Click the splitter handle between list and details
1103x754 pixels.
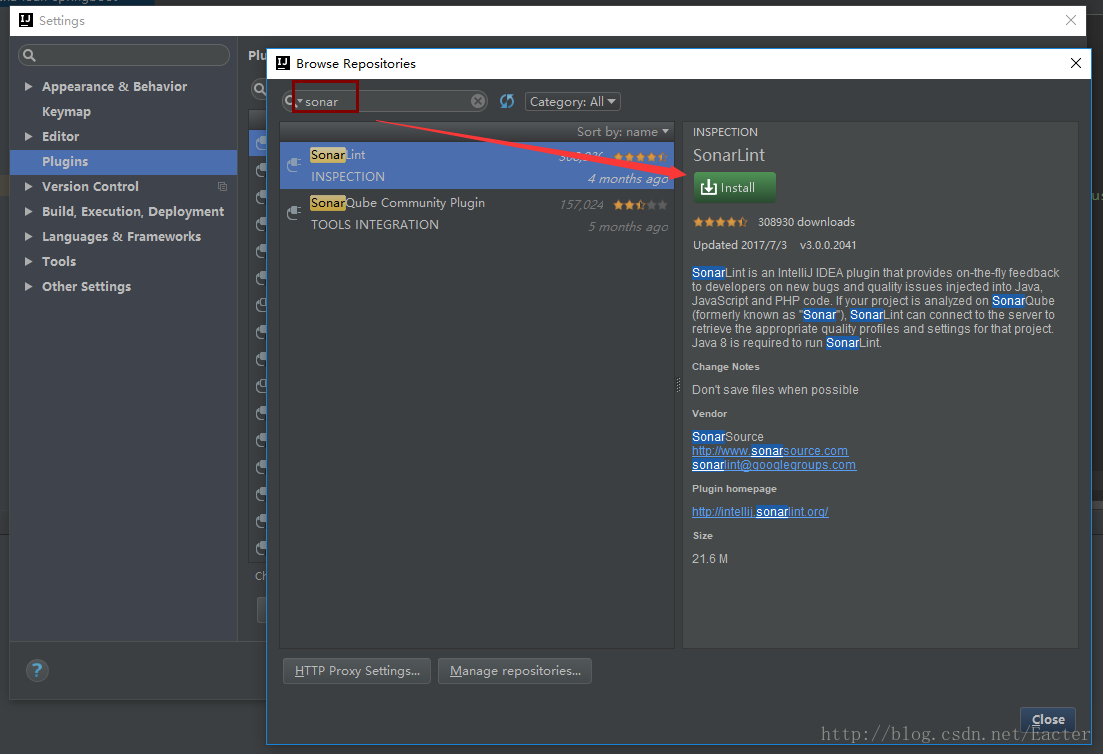click(x=678, y=385)
